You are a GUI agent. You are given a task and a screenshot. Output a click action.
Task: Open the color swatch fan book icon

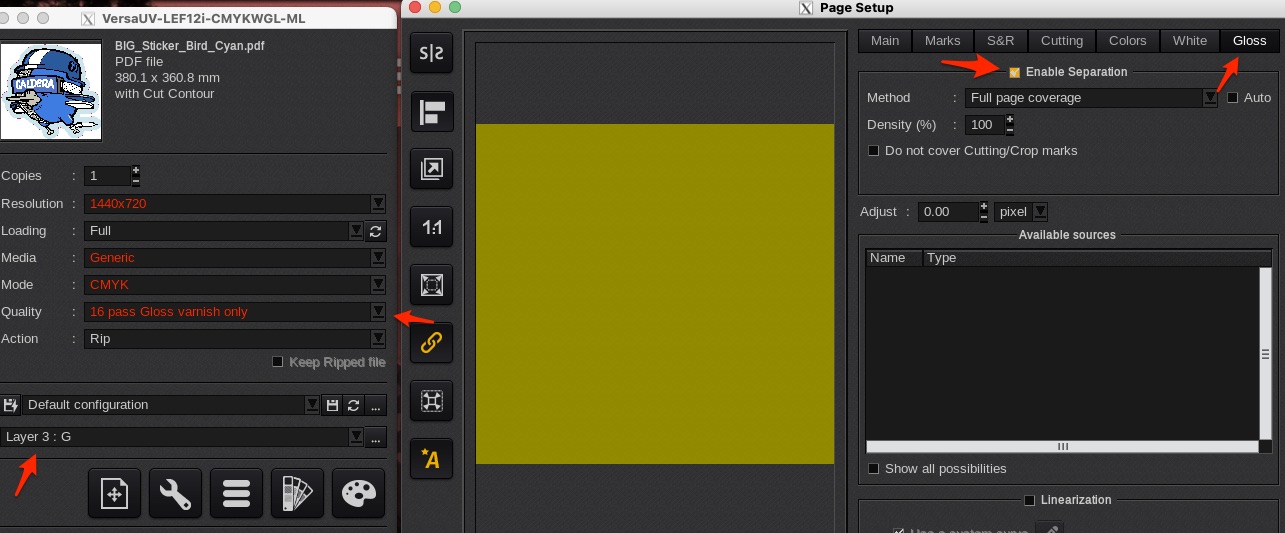pos(297,494)
